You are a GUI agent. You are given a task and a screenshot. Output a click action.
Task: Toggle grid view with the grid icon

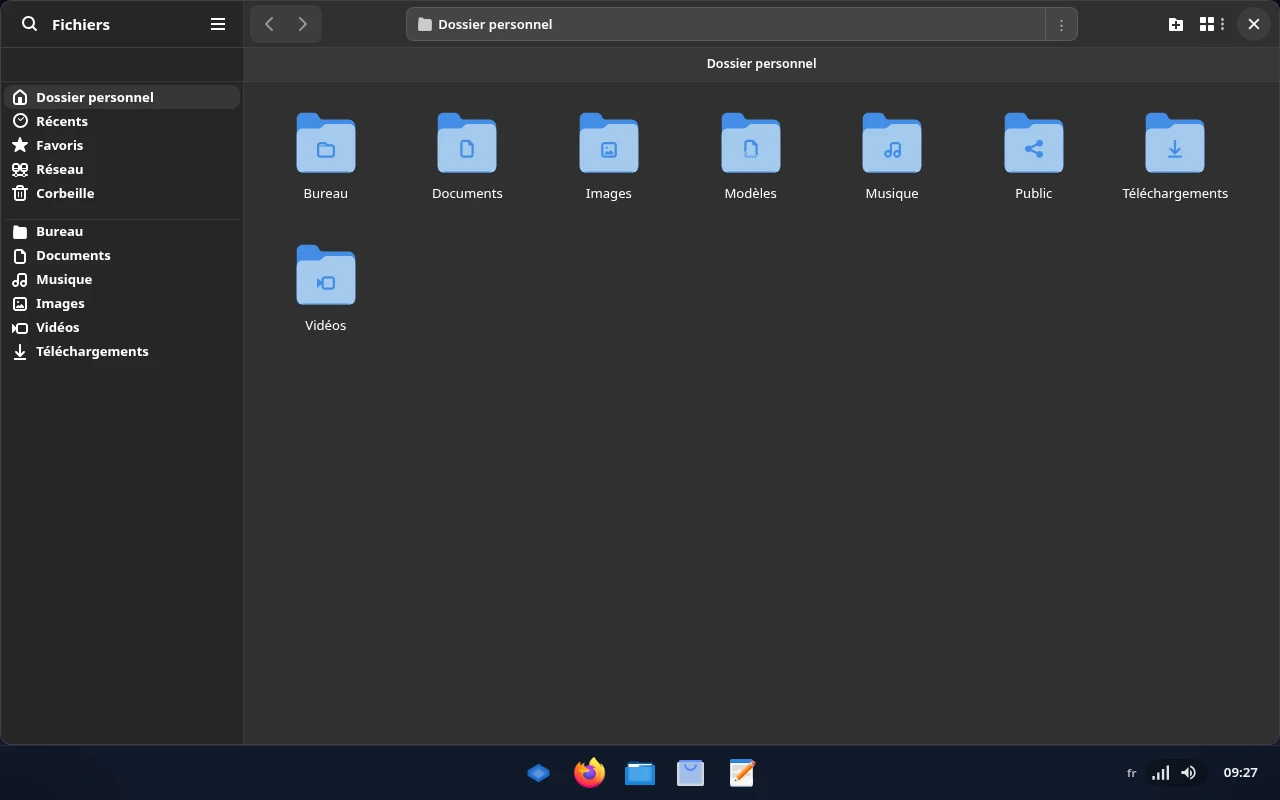(1207, 24)
